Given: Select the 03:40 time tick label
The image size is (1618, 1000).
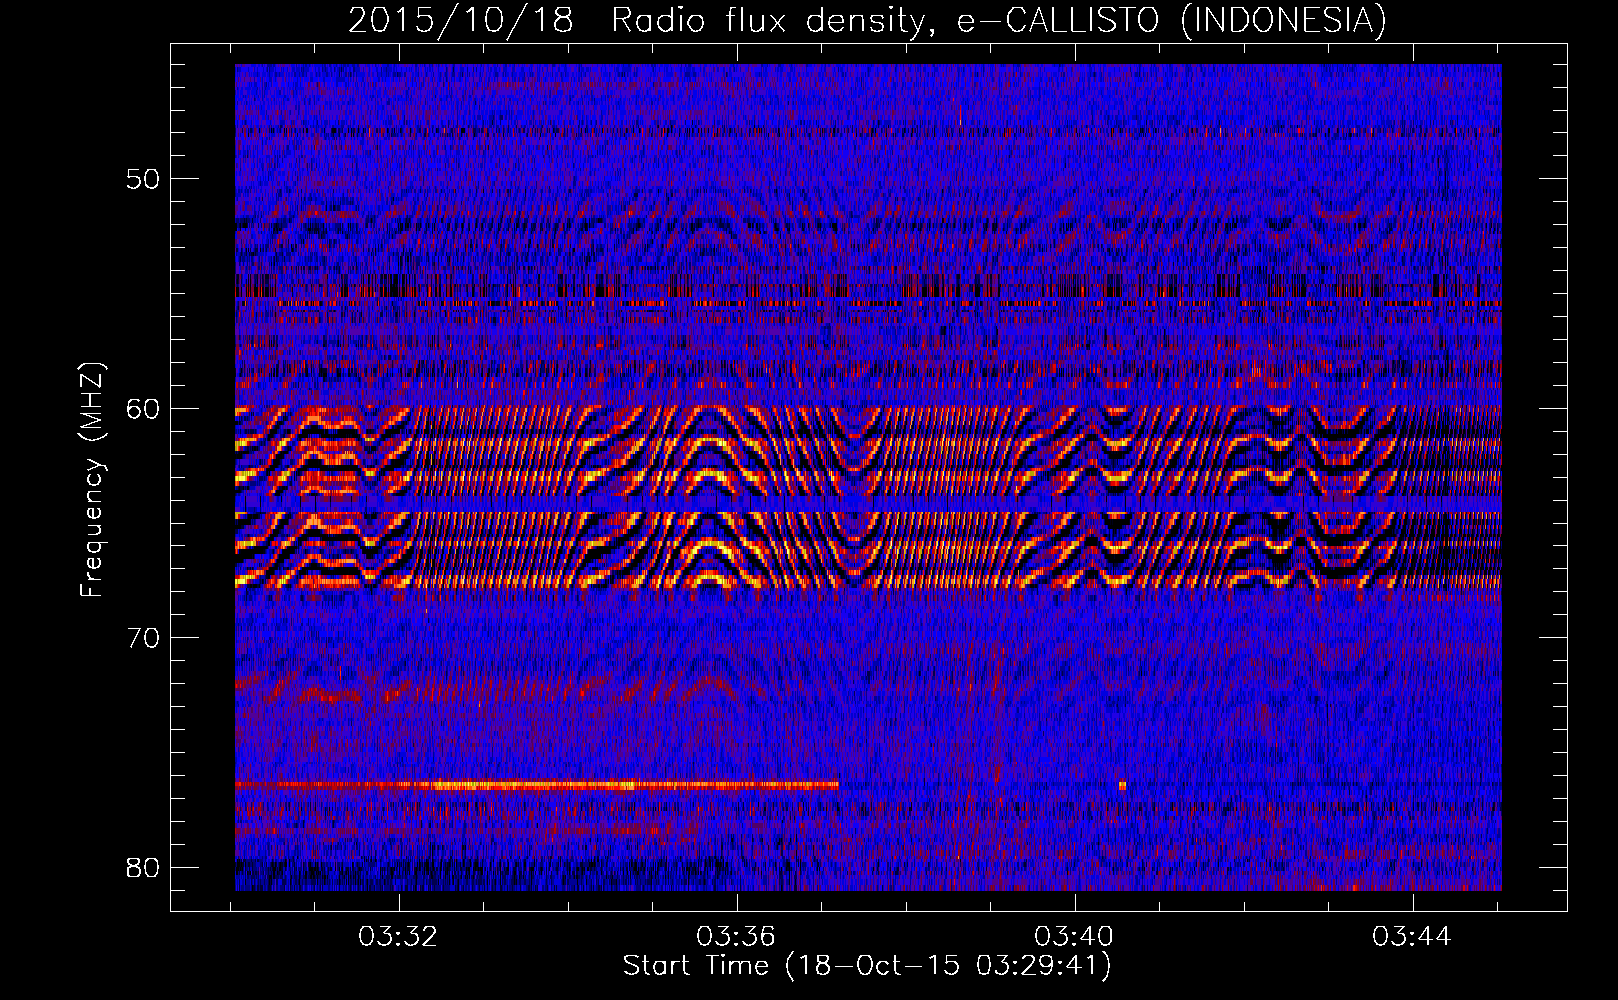Looking at the screenshot, I should 1075,937.
